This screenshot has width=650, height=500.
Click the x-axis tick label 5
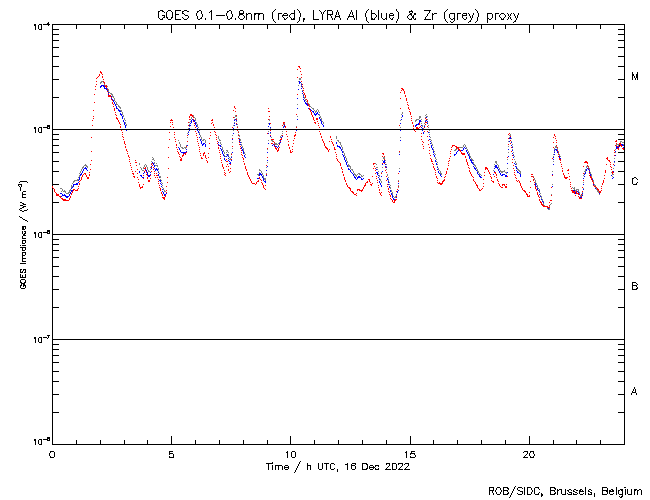171,453
